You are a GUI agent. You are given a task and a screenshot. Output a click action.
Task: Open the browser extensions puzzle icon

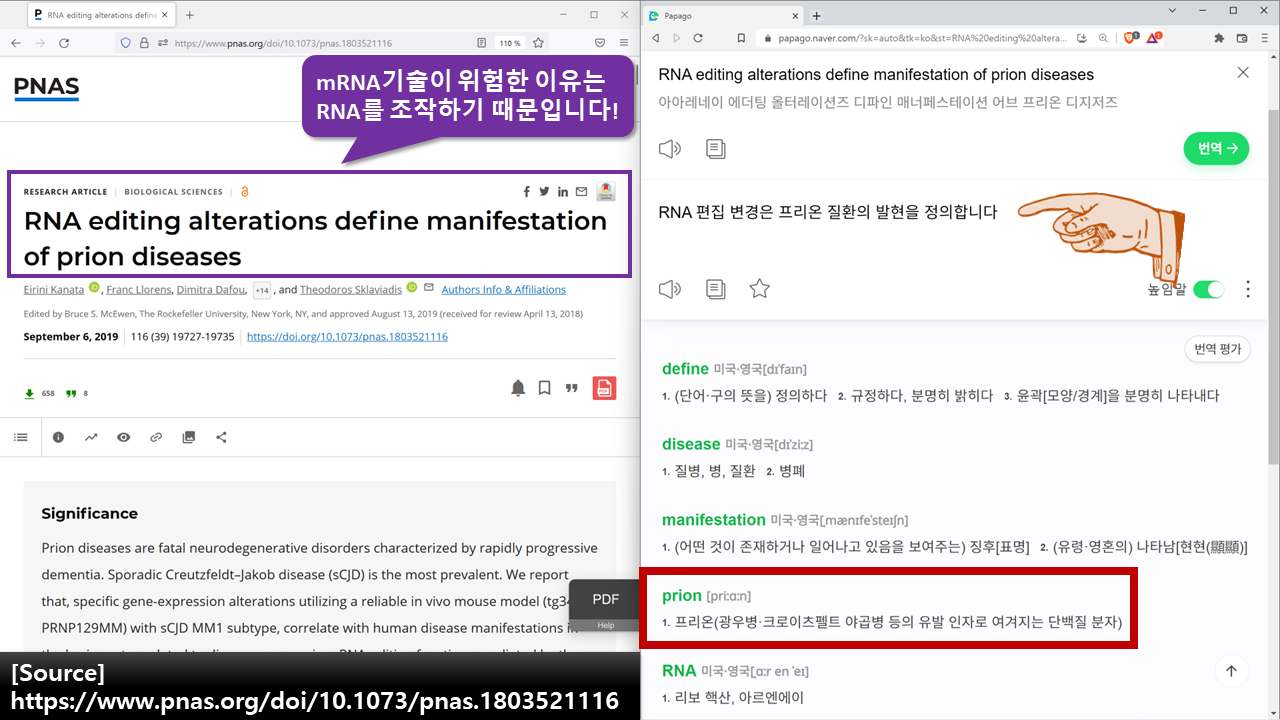1219,38
